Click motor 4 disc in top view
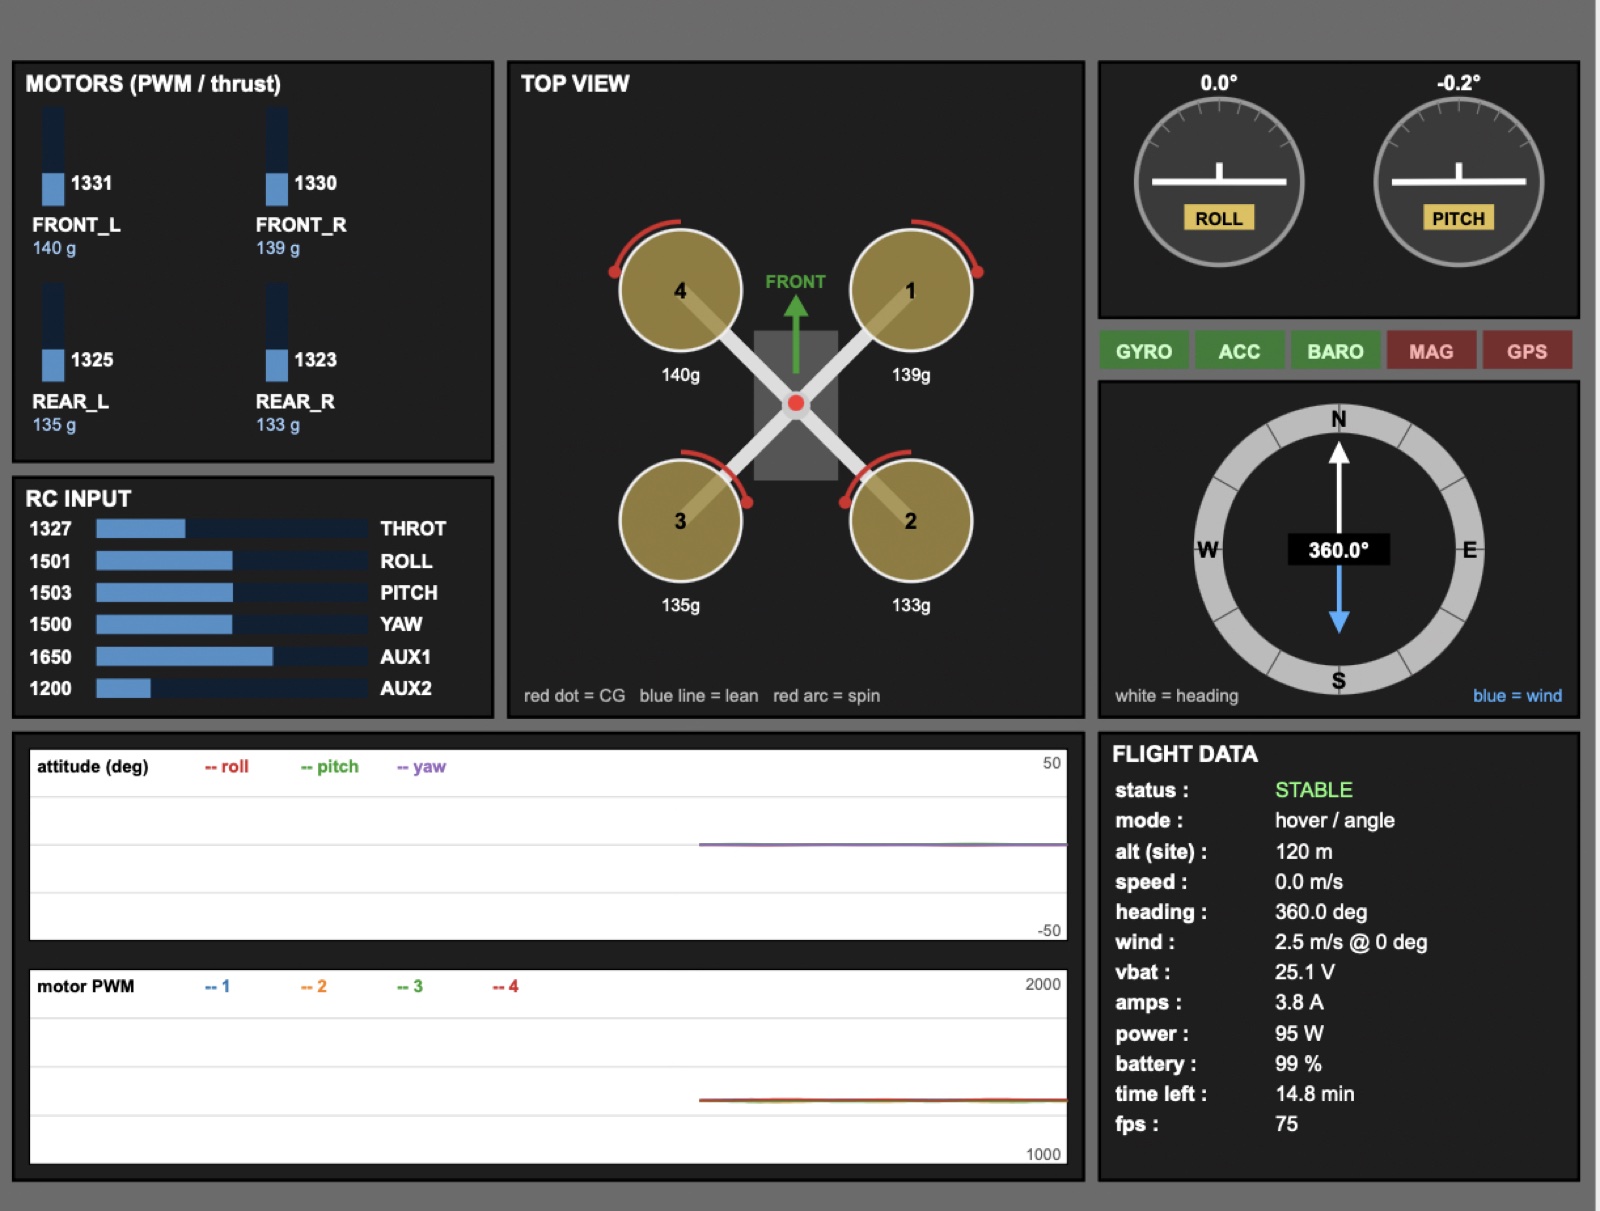Screen dimensions: 1600x1211 pyautogui.click(x=680, y=290)
